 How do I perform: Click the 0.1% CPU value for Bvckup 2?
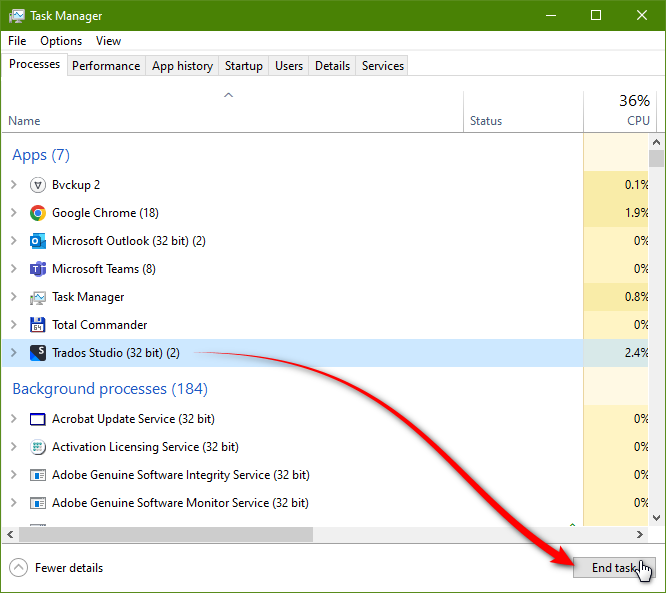pos(636,185)
